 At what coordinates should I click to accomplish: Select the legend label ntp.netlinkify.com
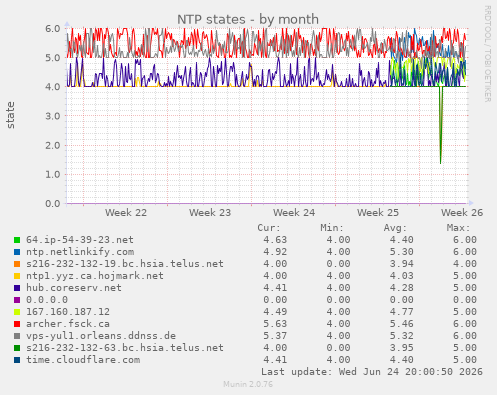(x=80, y=252)
